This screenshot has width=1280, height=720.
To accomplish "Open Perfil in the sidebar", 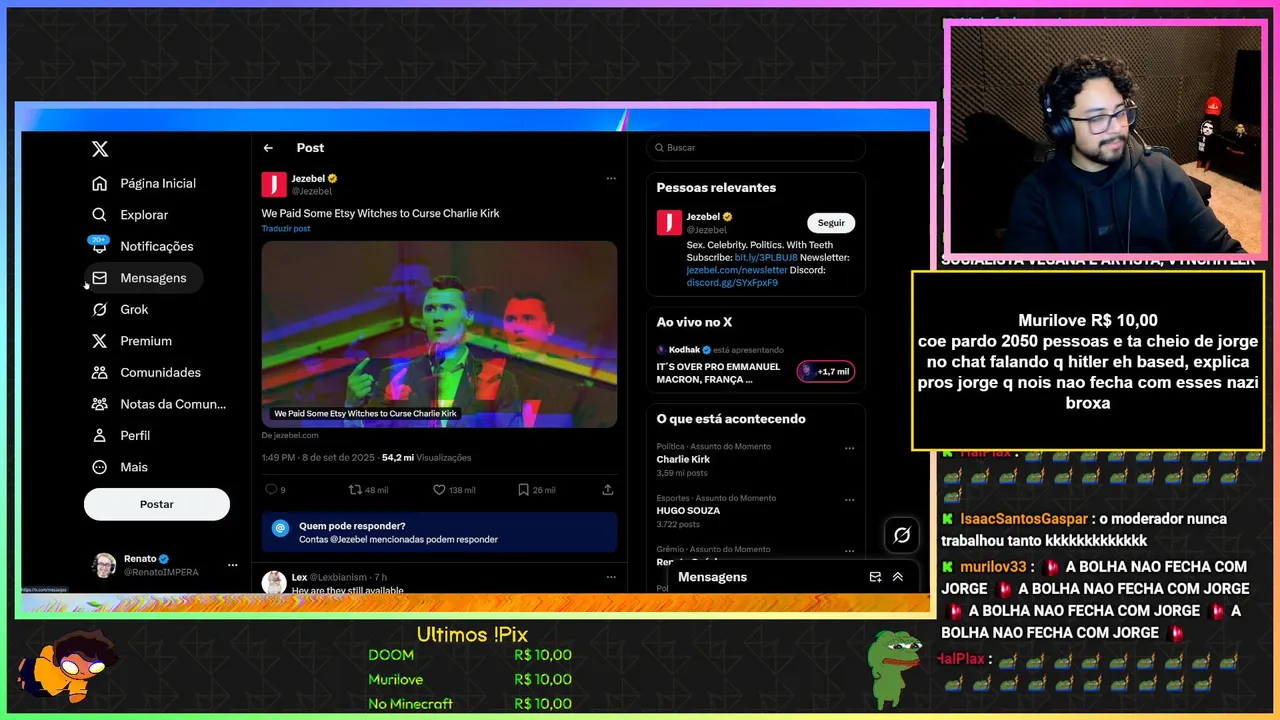I will (x=121, y=436).
